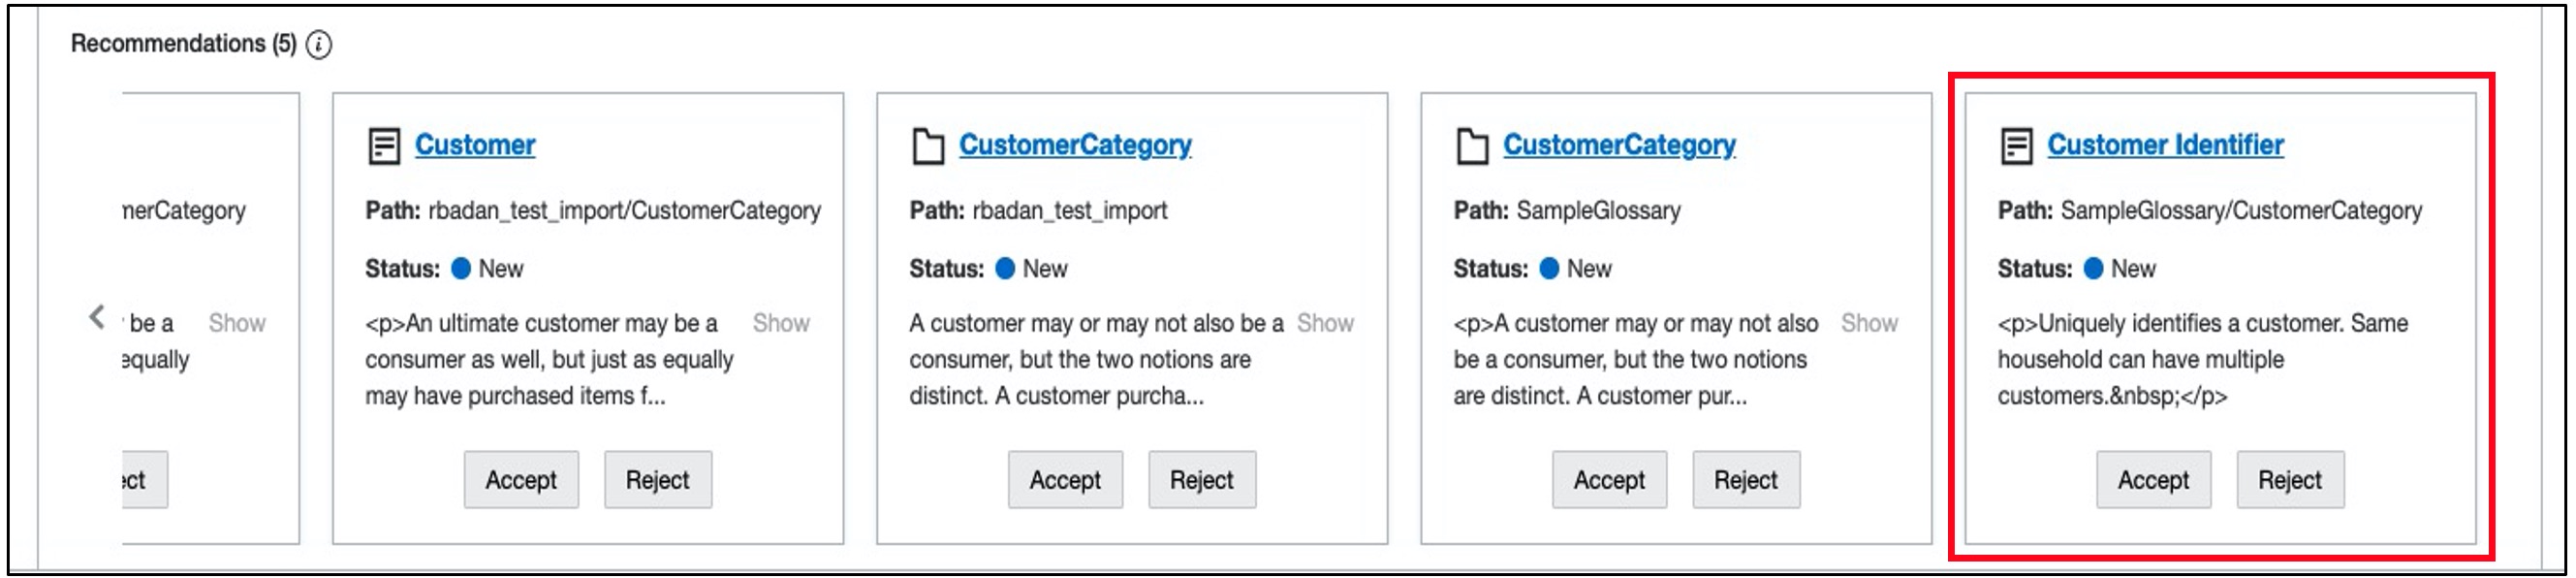The width and height of the screenshot is (2576, 578).
Task: Click the category icon on SampleGlossary CustomerCategory card
Action: (x=1472, y=146)
